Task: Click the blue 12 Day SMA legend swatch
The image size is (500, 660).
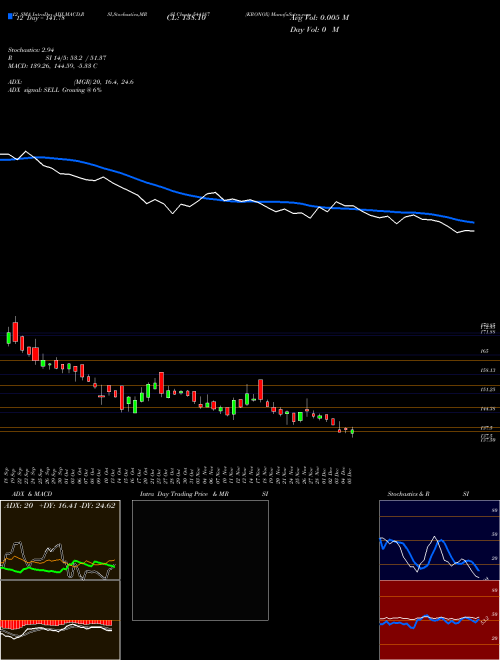Action: (x=10, y=16)
